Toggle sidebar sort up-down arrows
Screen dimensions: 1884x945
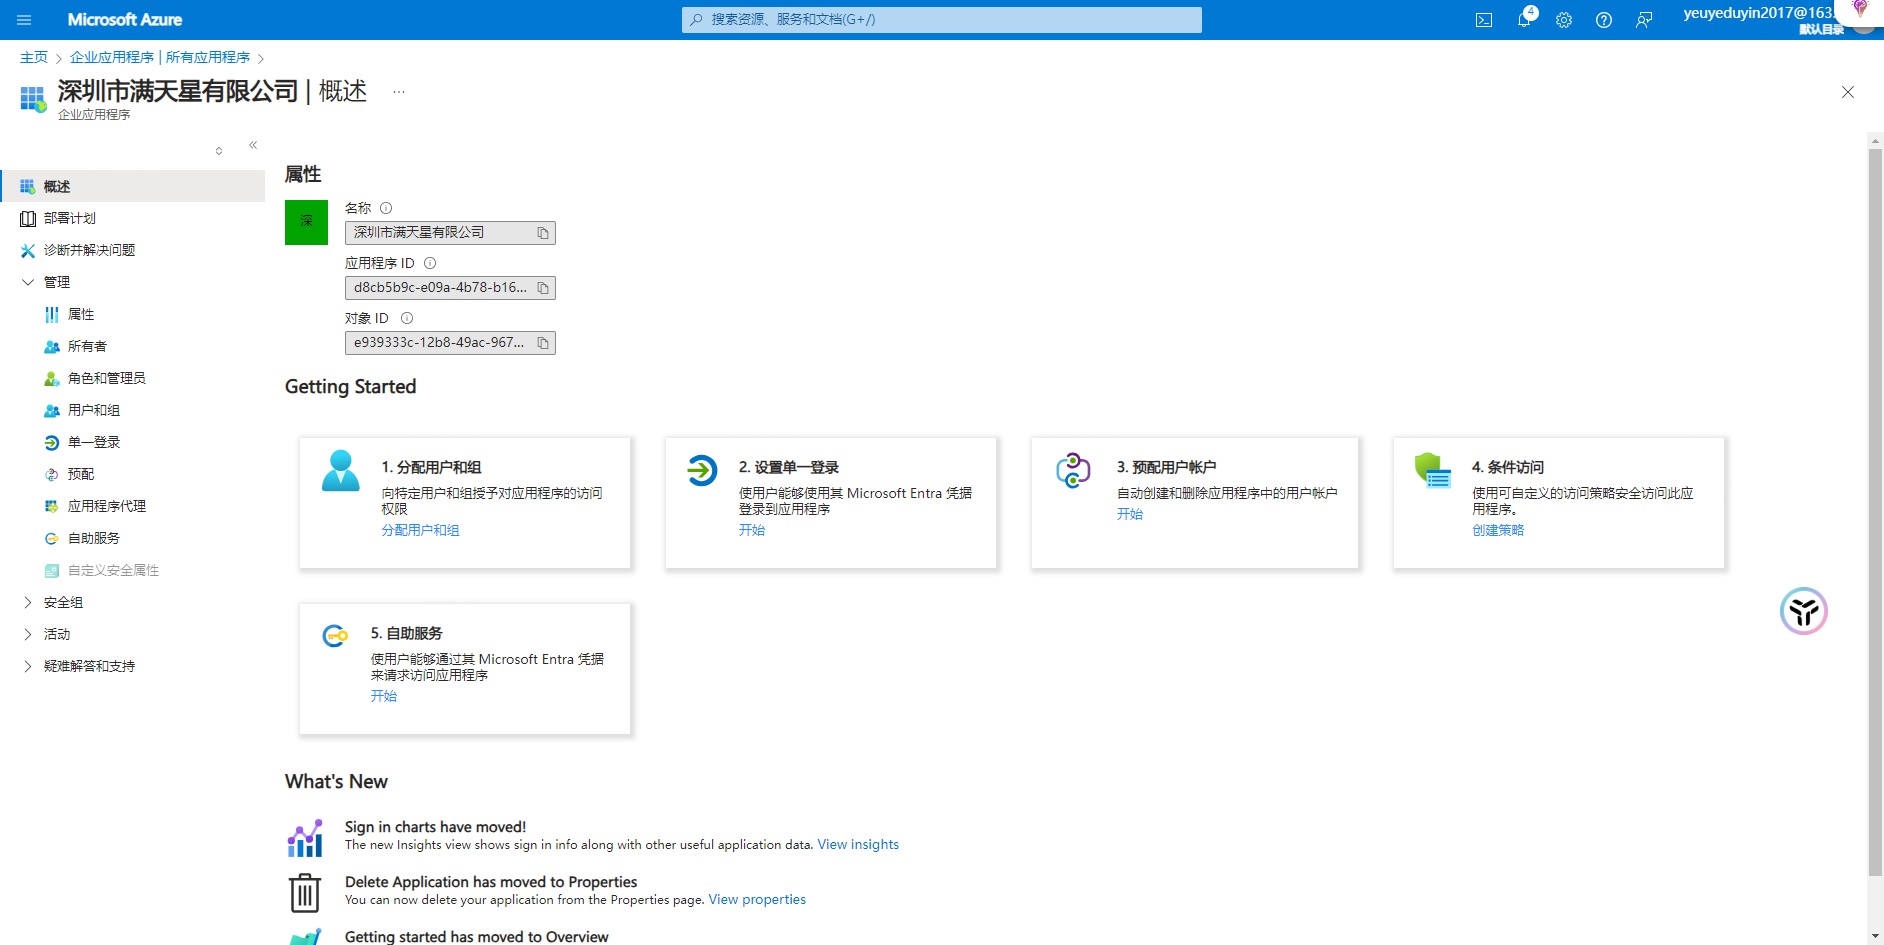click(x=219, y=151)
